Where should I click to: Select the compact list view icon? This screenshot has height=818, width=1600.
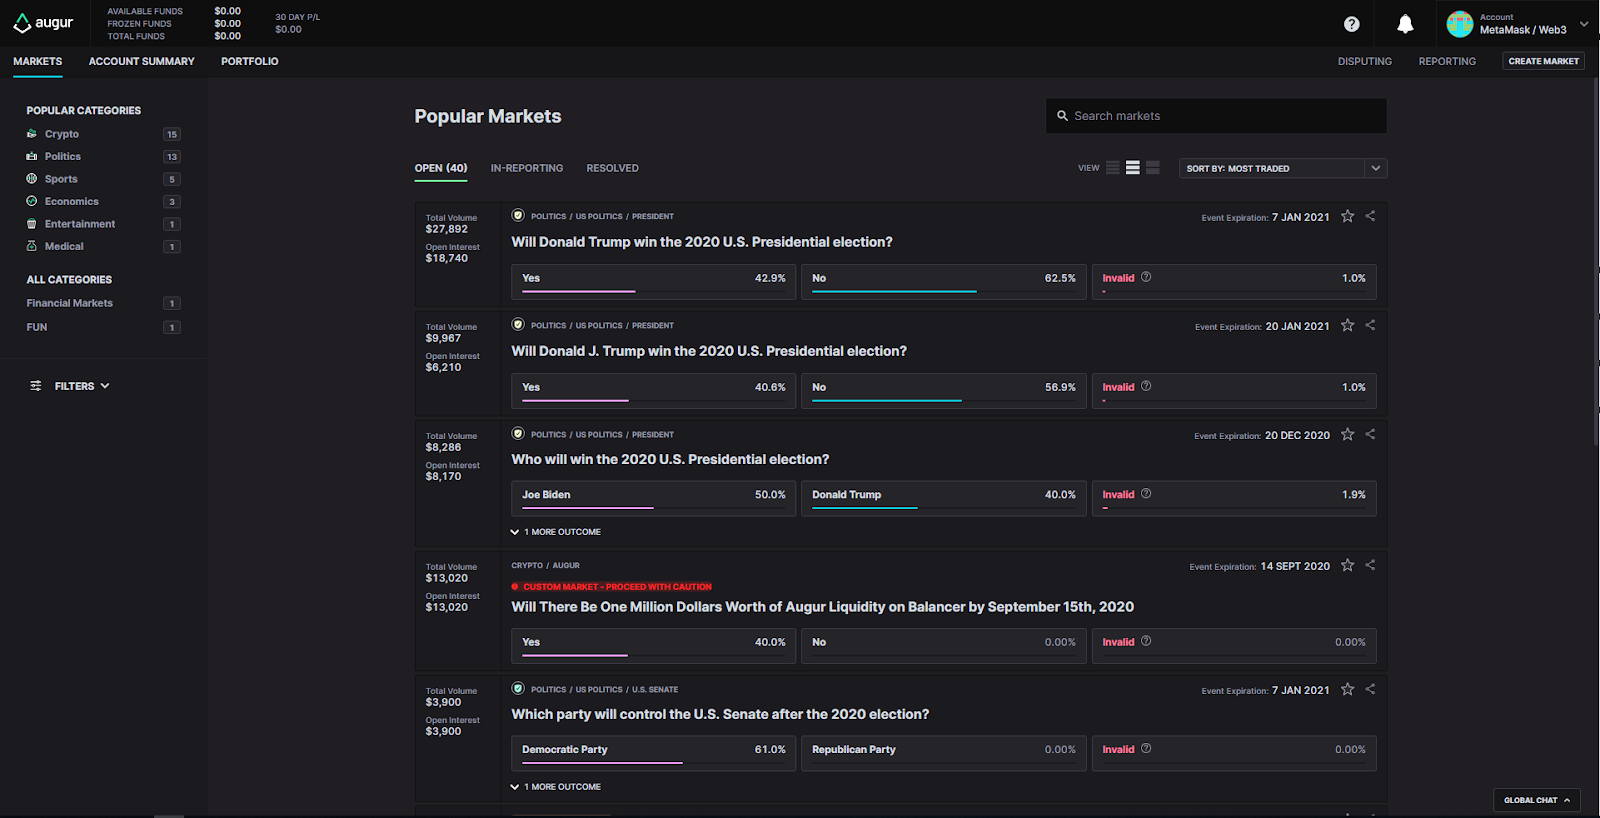point(1113,168)
